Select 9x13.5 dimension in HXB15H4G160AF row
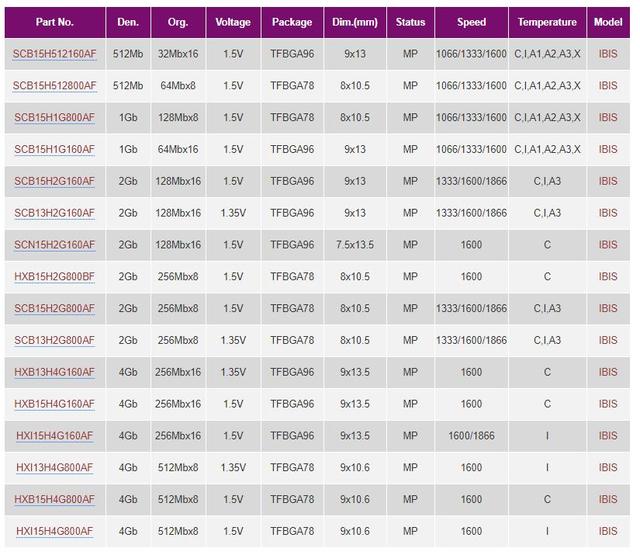640x555 pixels. pos(355,404)
